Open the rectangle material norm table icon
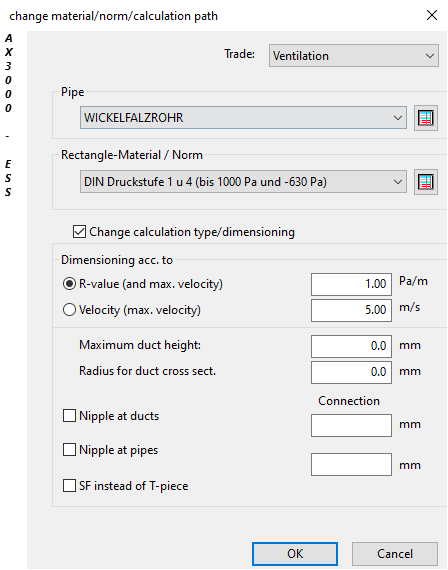Viewport: 448px width, 570px height. (x=426, y=182)
